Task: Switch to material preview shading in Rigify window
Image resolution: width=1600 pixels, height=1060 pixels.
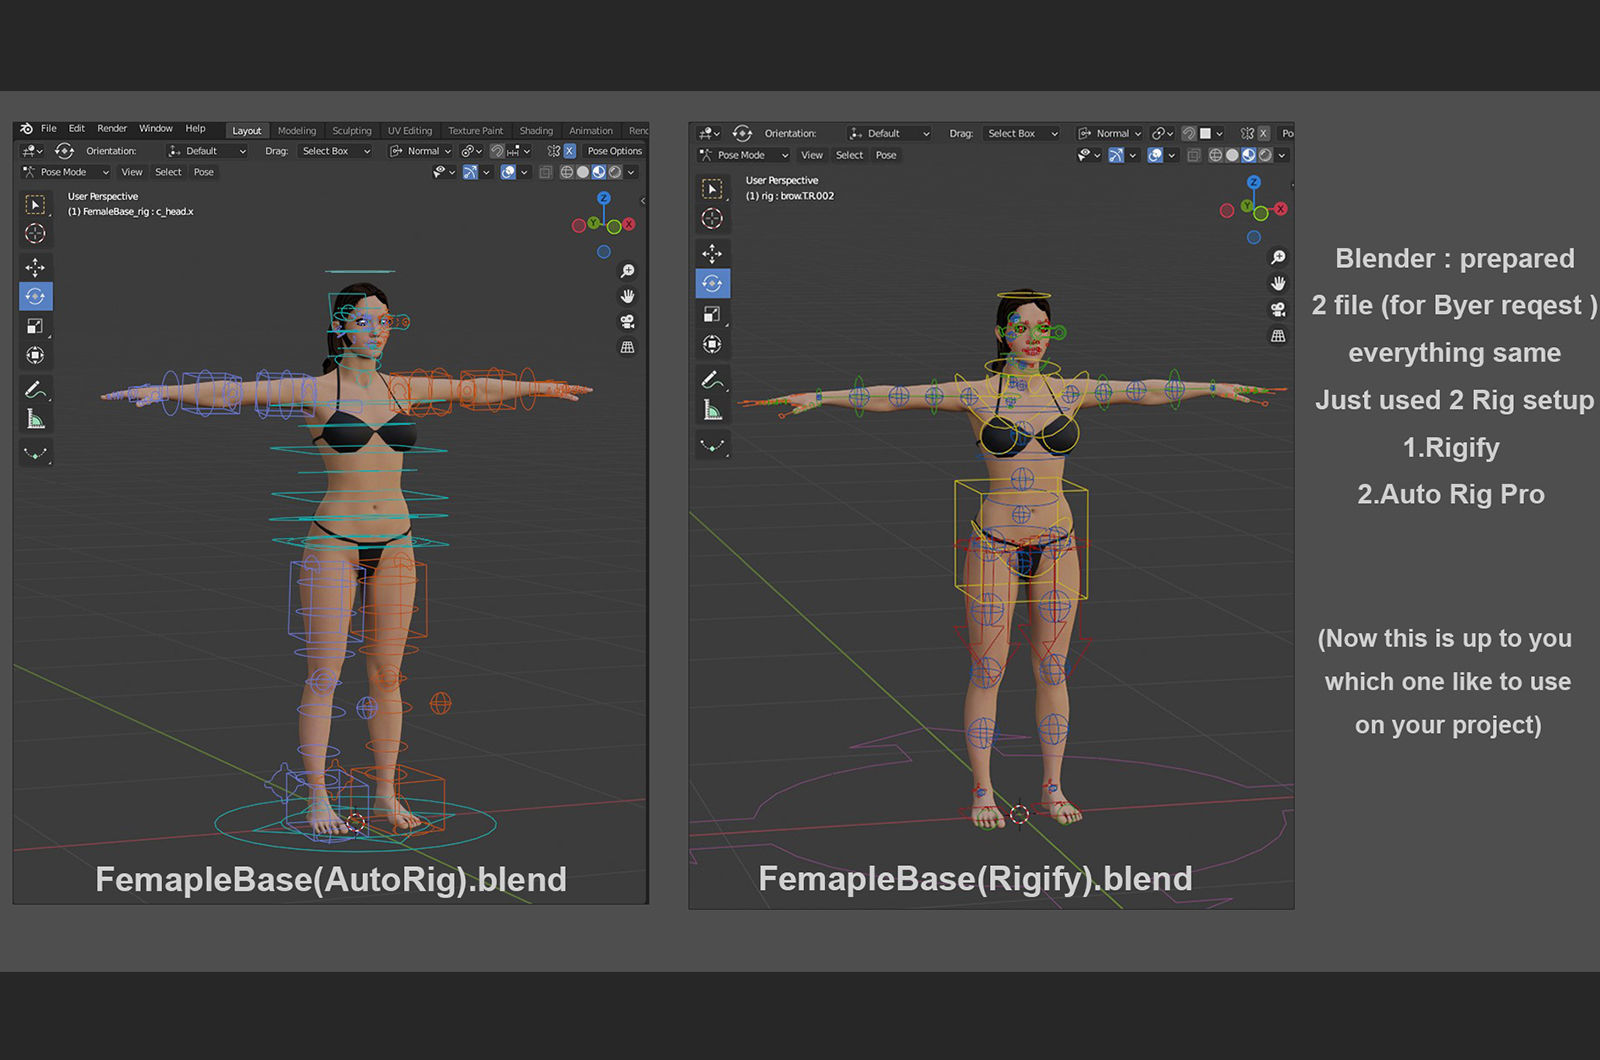Action: pyautogui.click(x=1249, y=155)
